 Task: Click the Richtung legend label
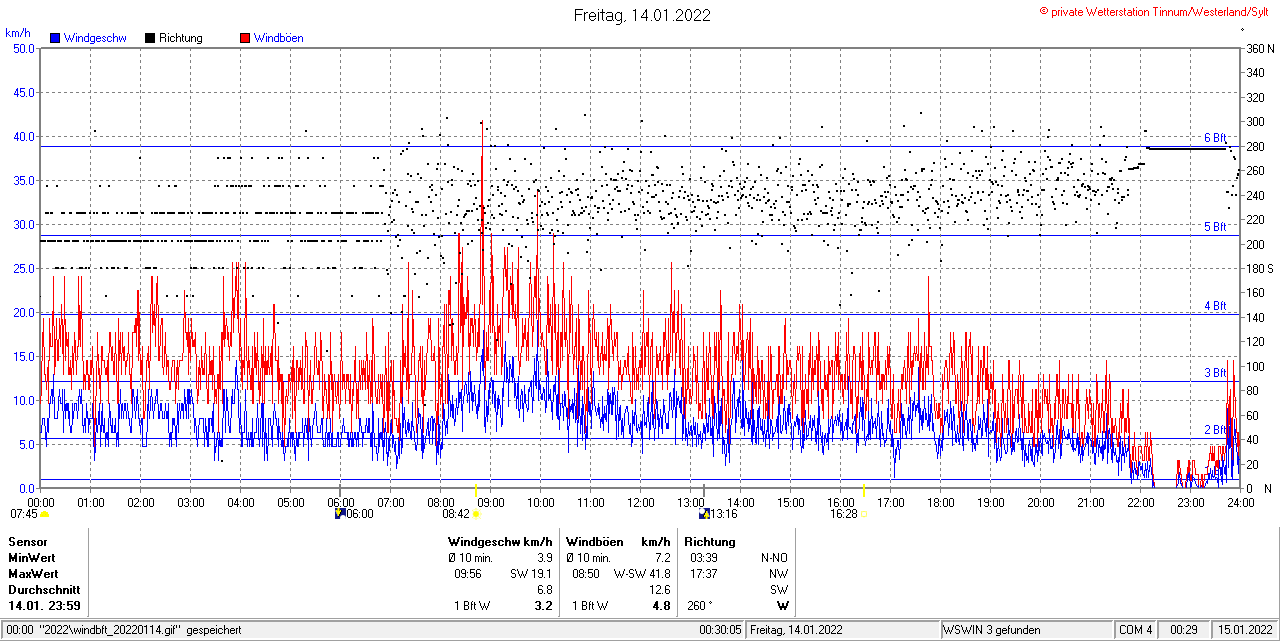tap(181, 38)
